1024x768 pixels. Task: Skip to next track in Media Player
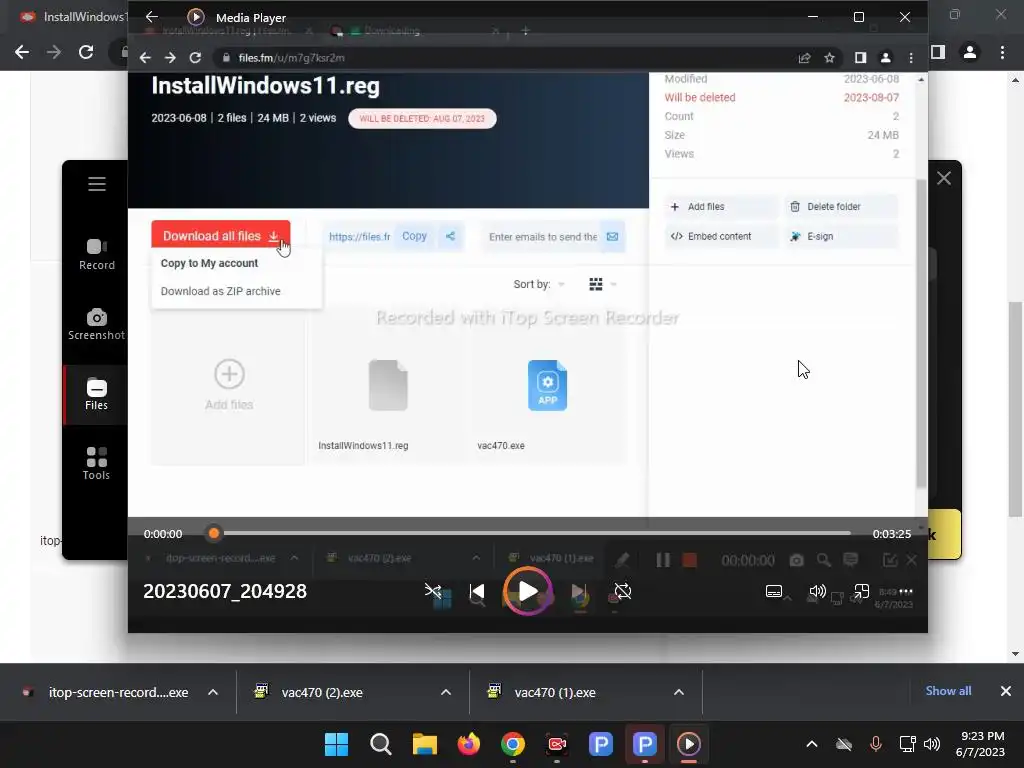point(577,592)
